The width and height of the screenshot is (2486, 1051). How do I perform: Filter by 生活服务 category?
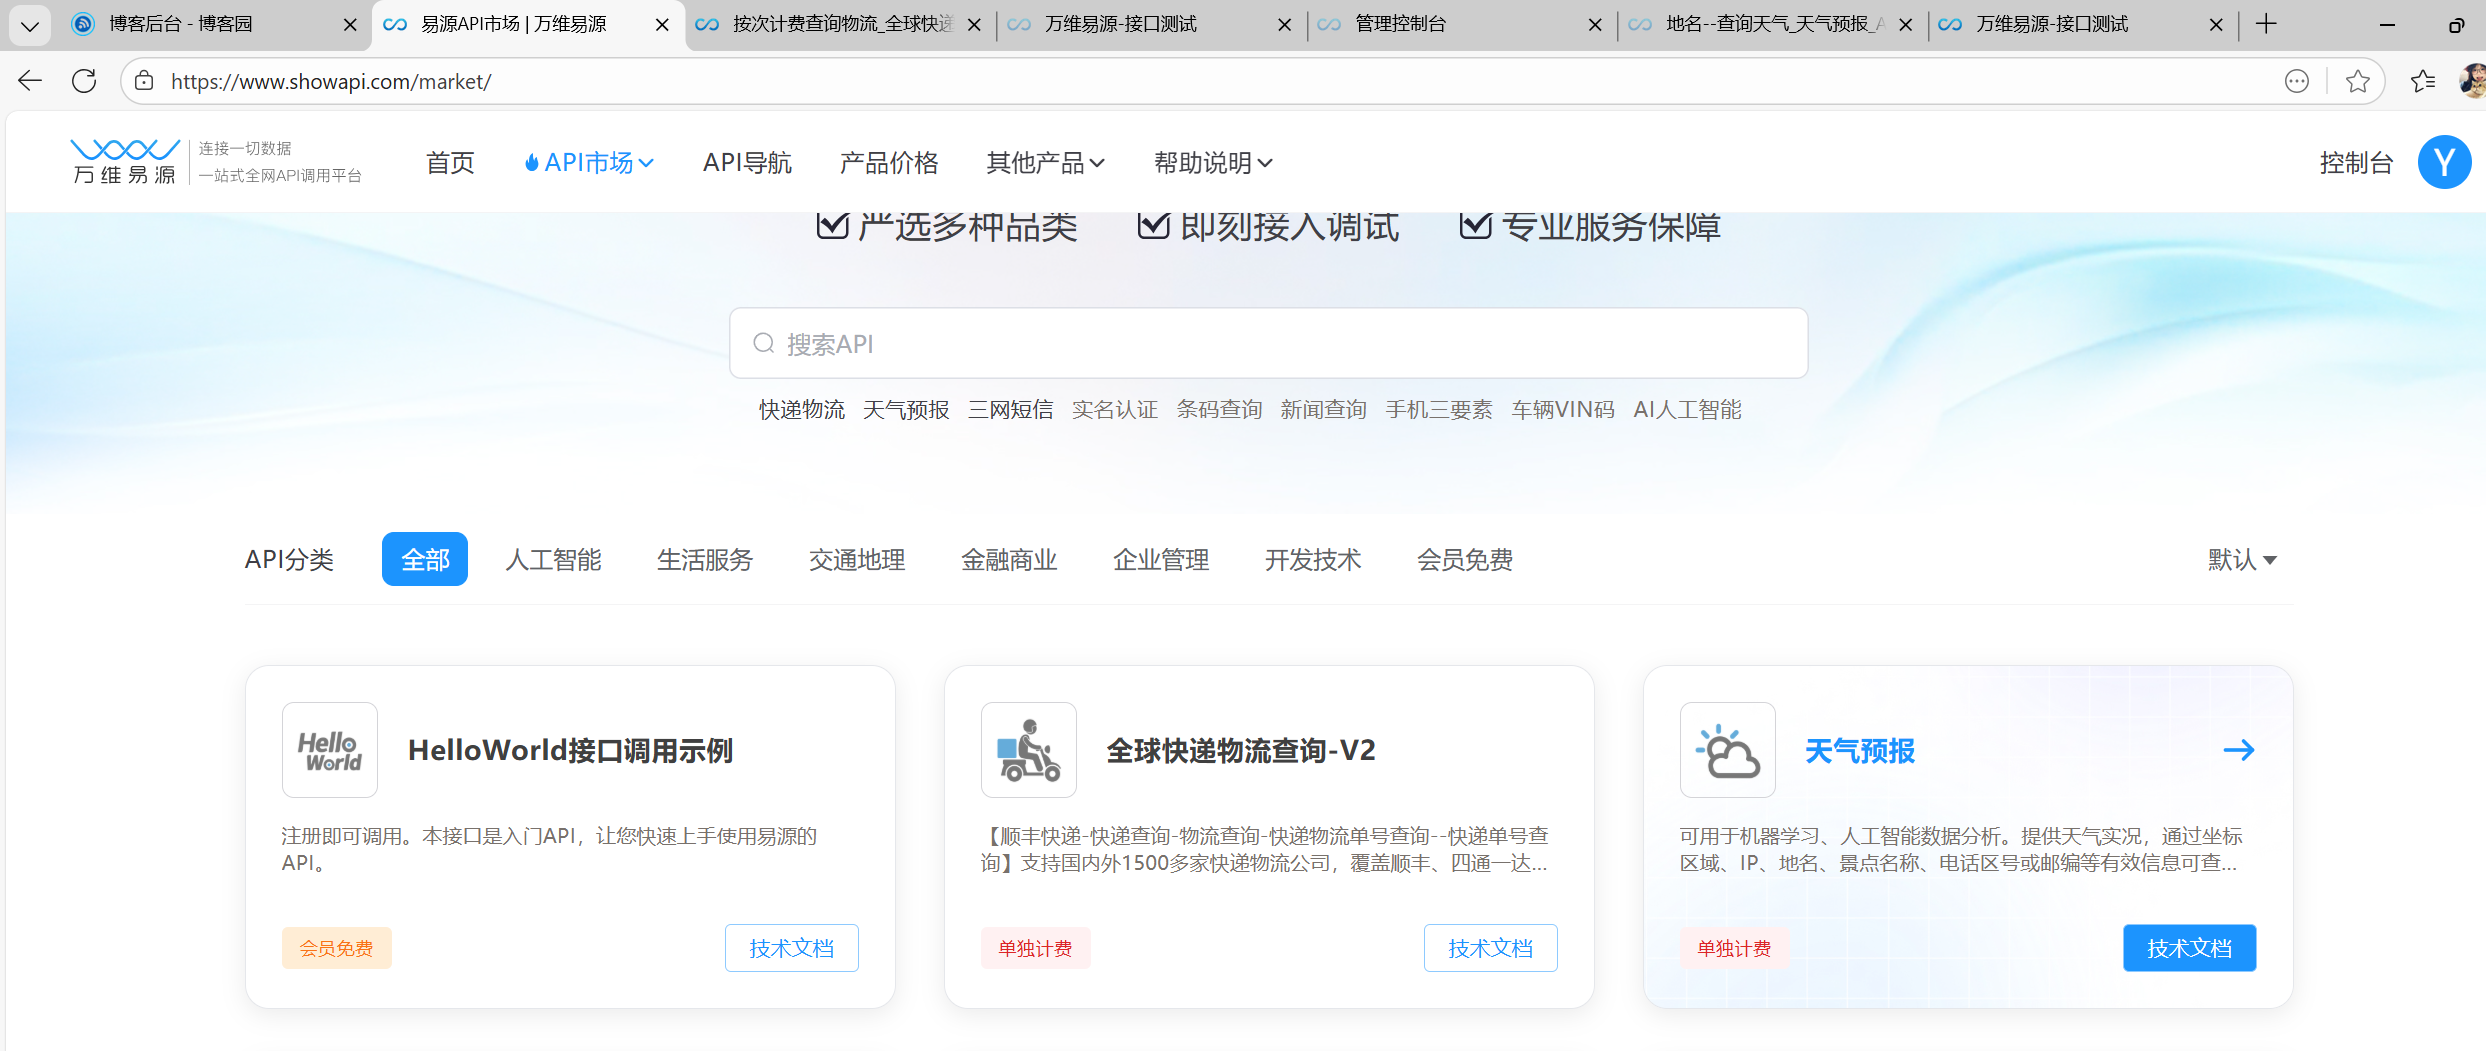(x=705, y=559)
